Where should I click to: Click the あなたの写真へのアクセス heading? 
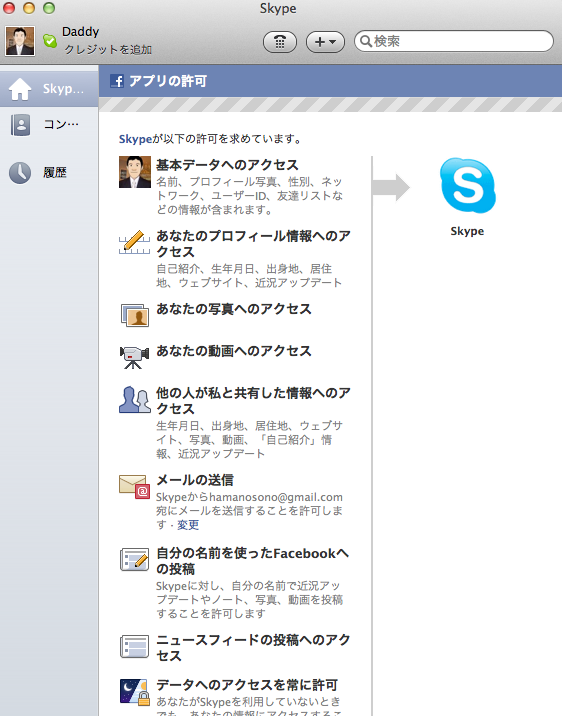(234, 309)
